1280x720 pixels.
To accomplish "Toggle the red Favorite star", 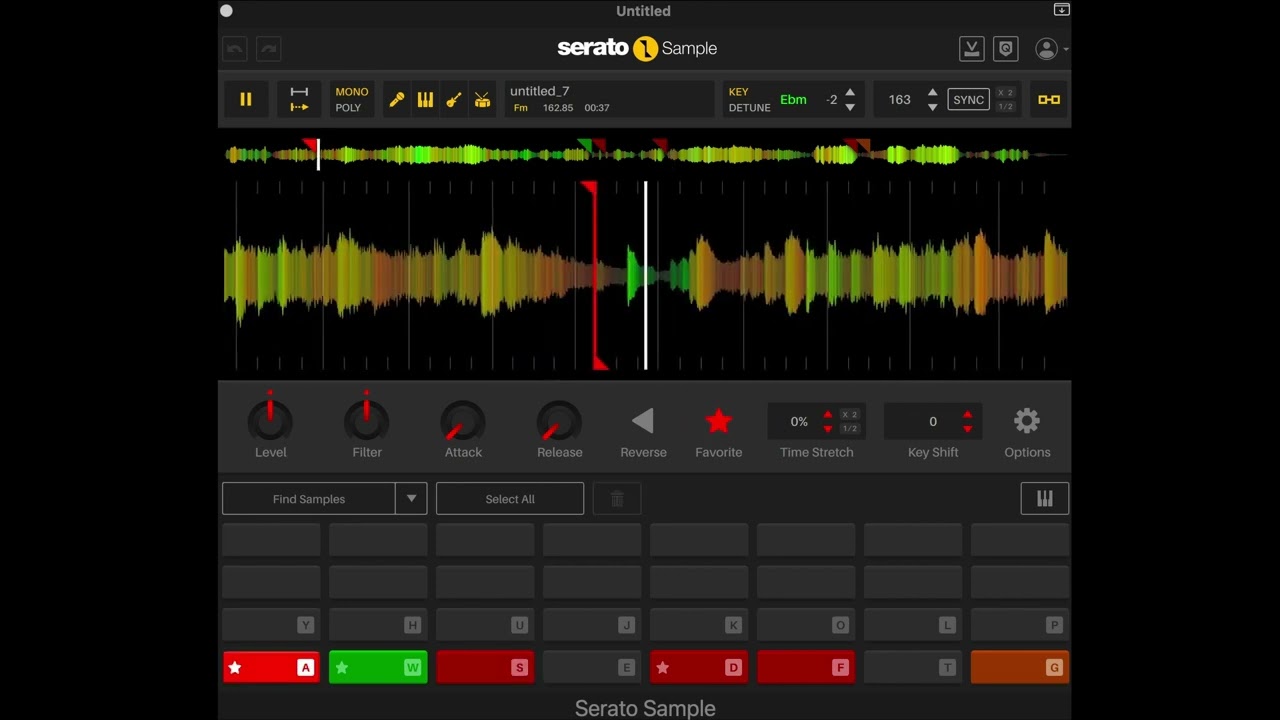I will (719, 421).
